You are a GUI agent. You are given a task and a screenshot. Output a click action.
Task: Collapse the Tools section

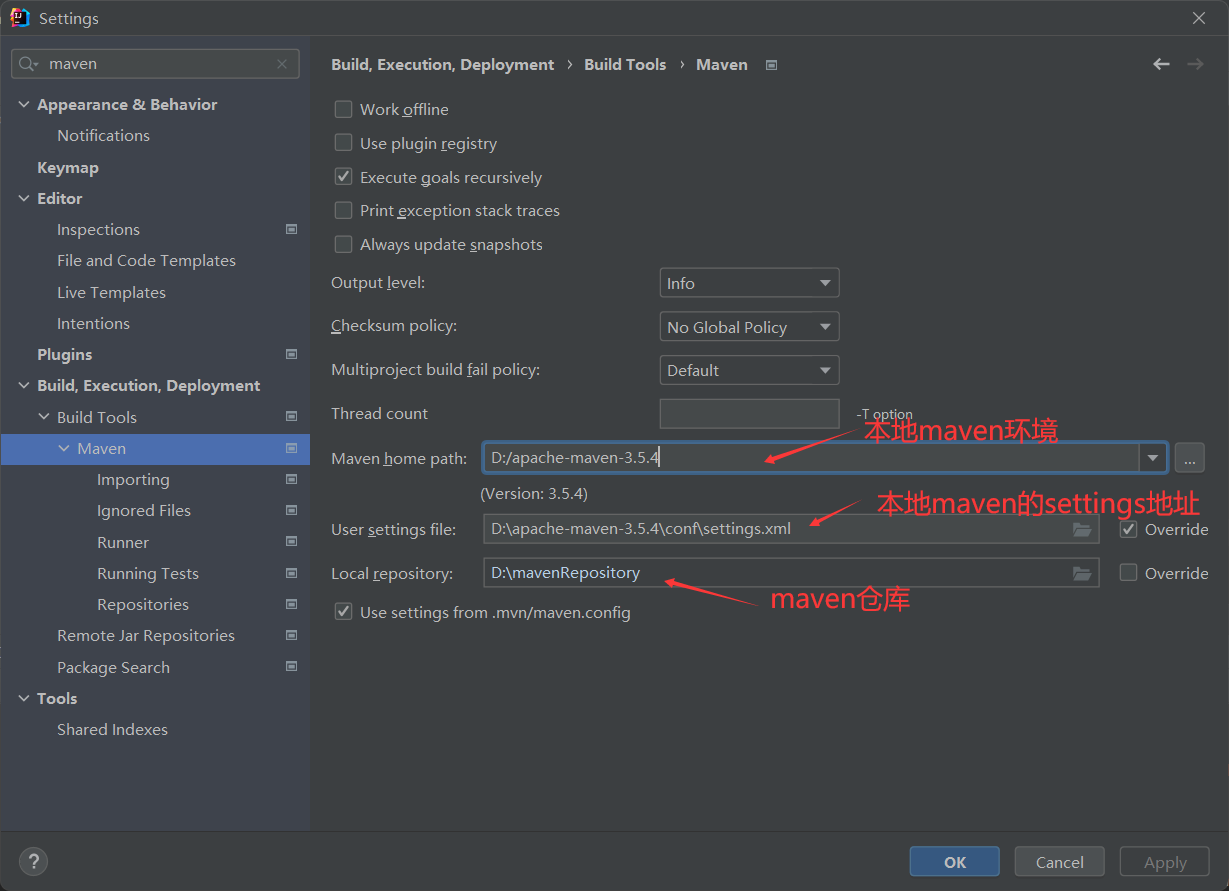pos(24,699)
